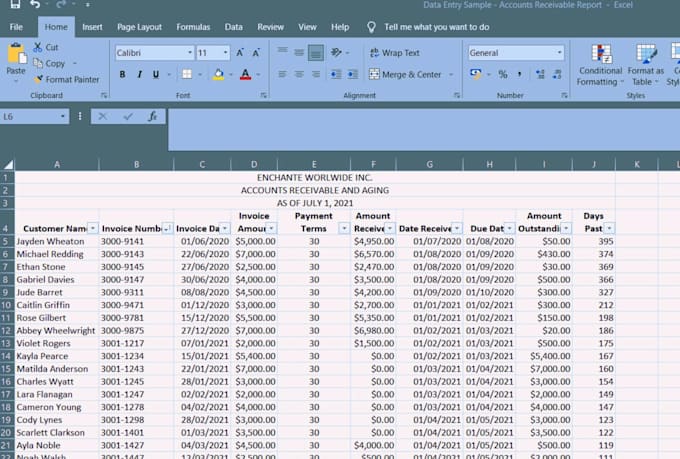This screenshot has height=459, width=680.
Task: Open Merge & Center dropdown arrow
Action: tap(451, 75)
